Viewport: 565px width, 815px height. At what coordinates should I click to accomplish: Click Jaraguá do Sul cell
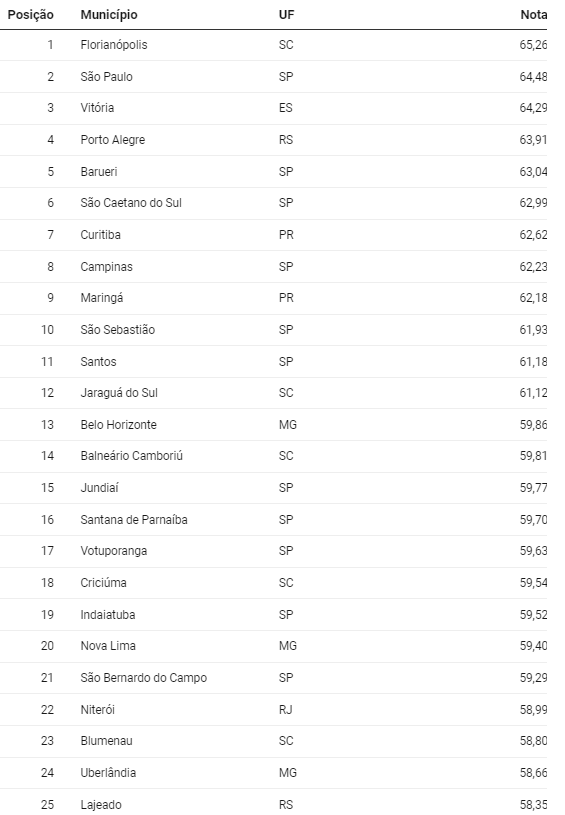pos(119,393)
